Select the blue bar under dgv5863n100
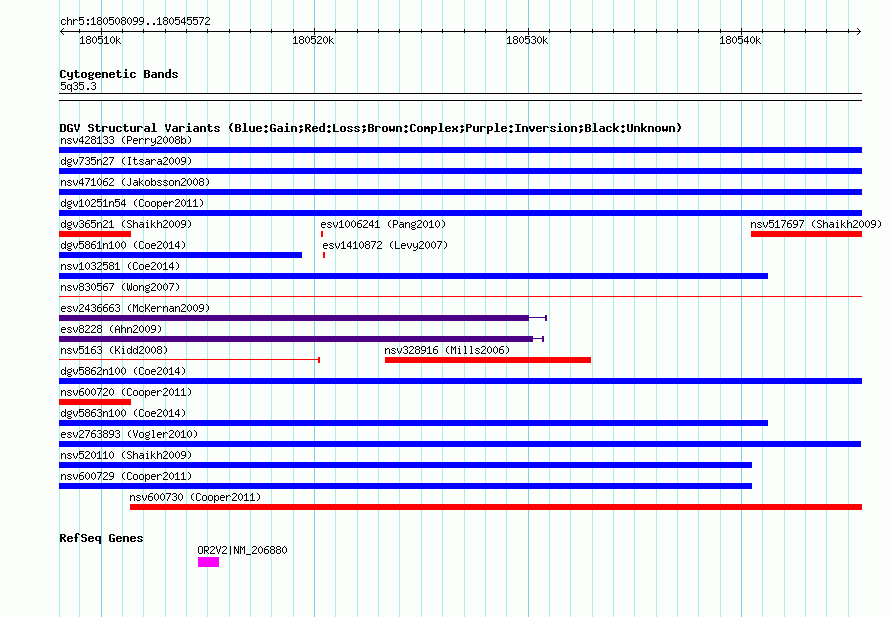The width and height of the screenshot is (890, 617). point(413,423)
